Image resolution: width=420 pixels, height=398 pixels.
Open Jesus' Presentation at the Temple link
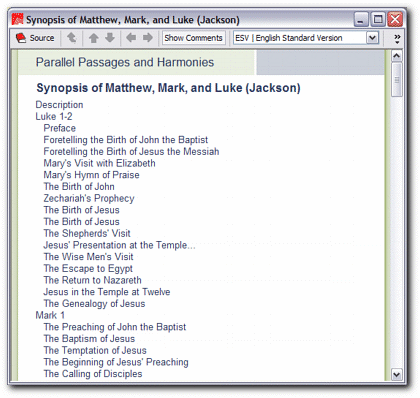(119, 245)
